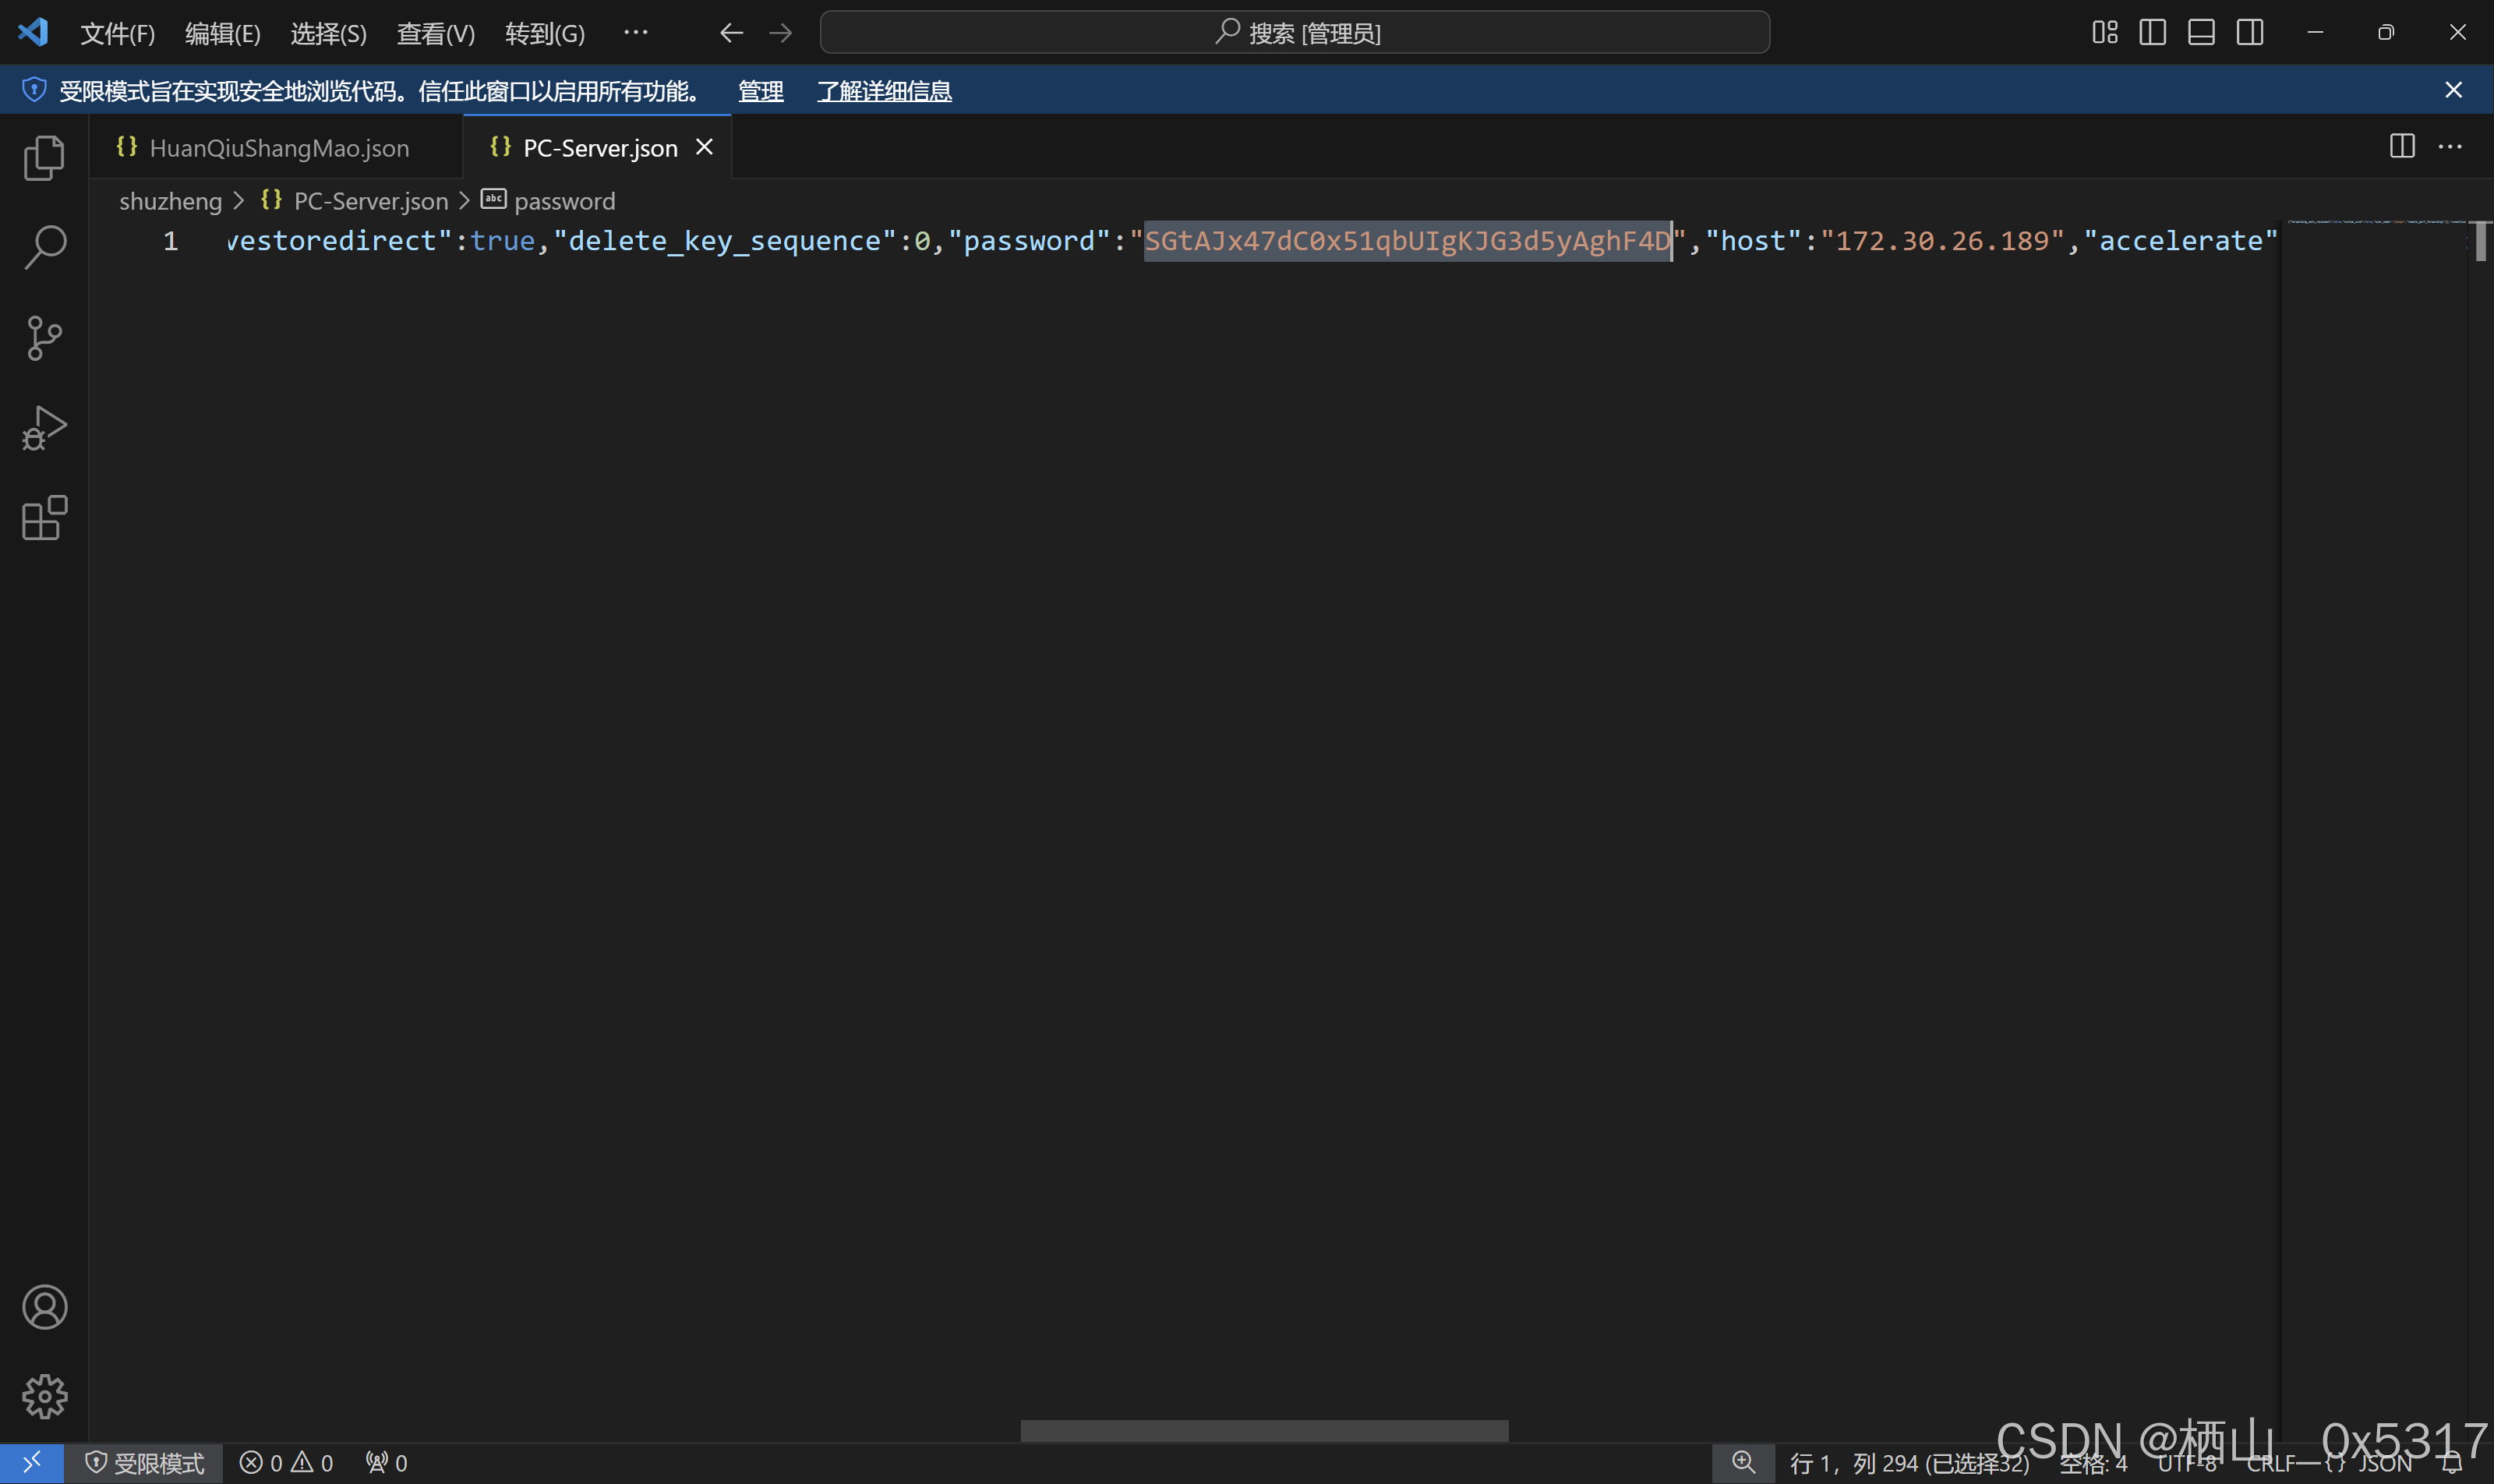Viewport: 2494px width, 1484px height.
Task: Open Run and Debug view
Action: coord(44,428)
